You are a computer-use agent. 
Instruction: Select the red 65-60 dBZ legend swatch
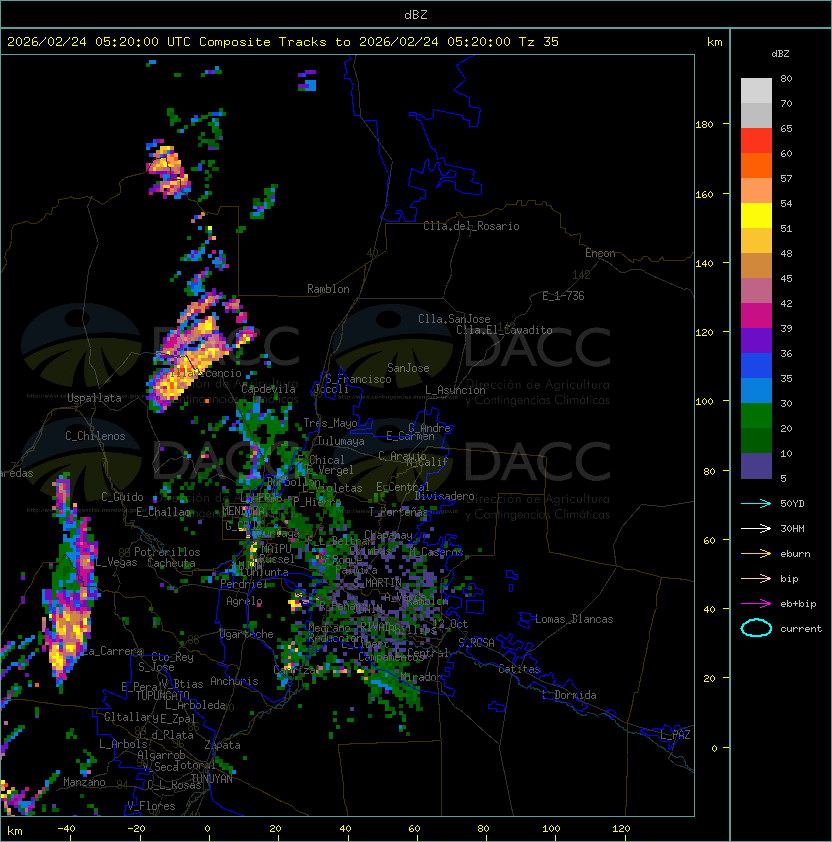coord(756,141)
